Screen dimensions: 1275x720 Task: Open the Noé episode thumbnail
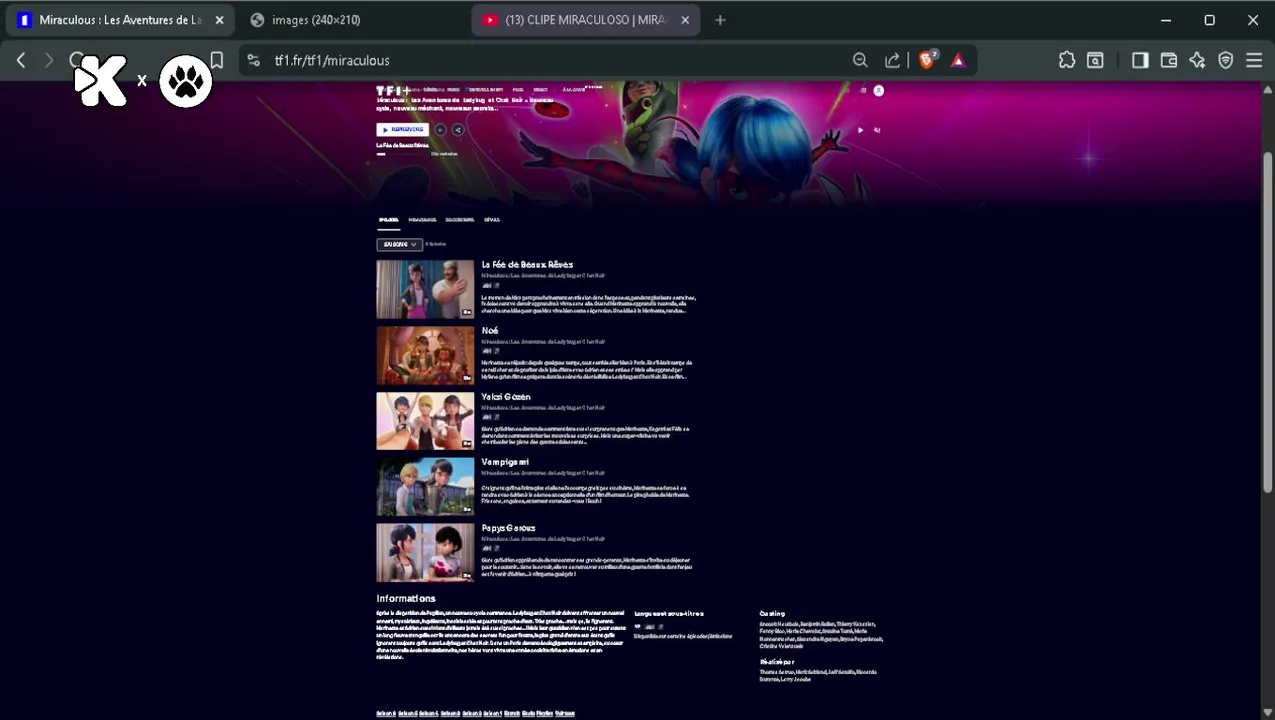pos(425,355)
